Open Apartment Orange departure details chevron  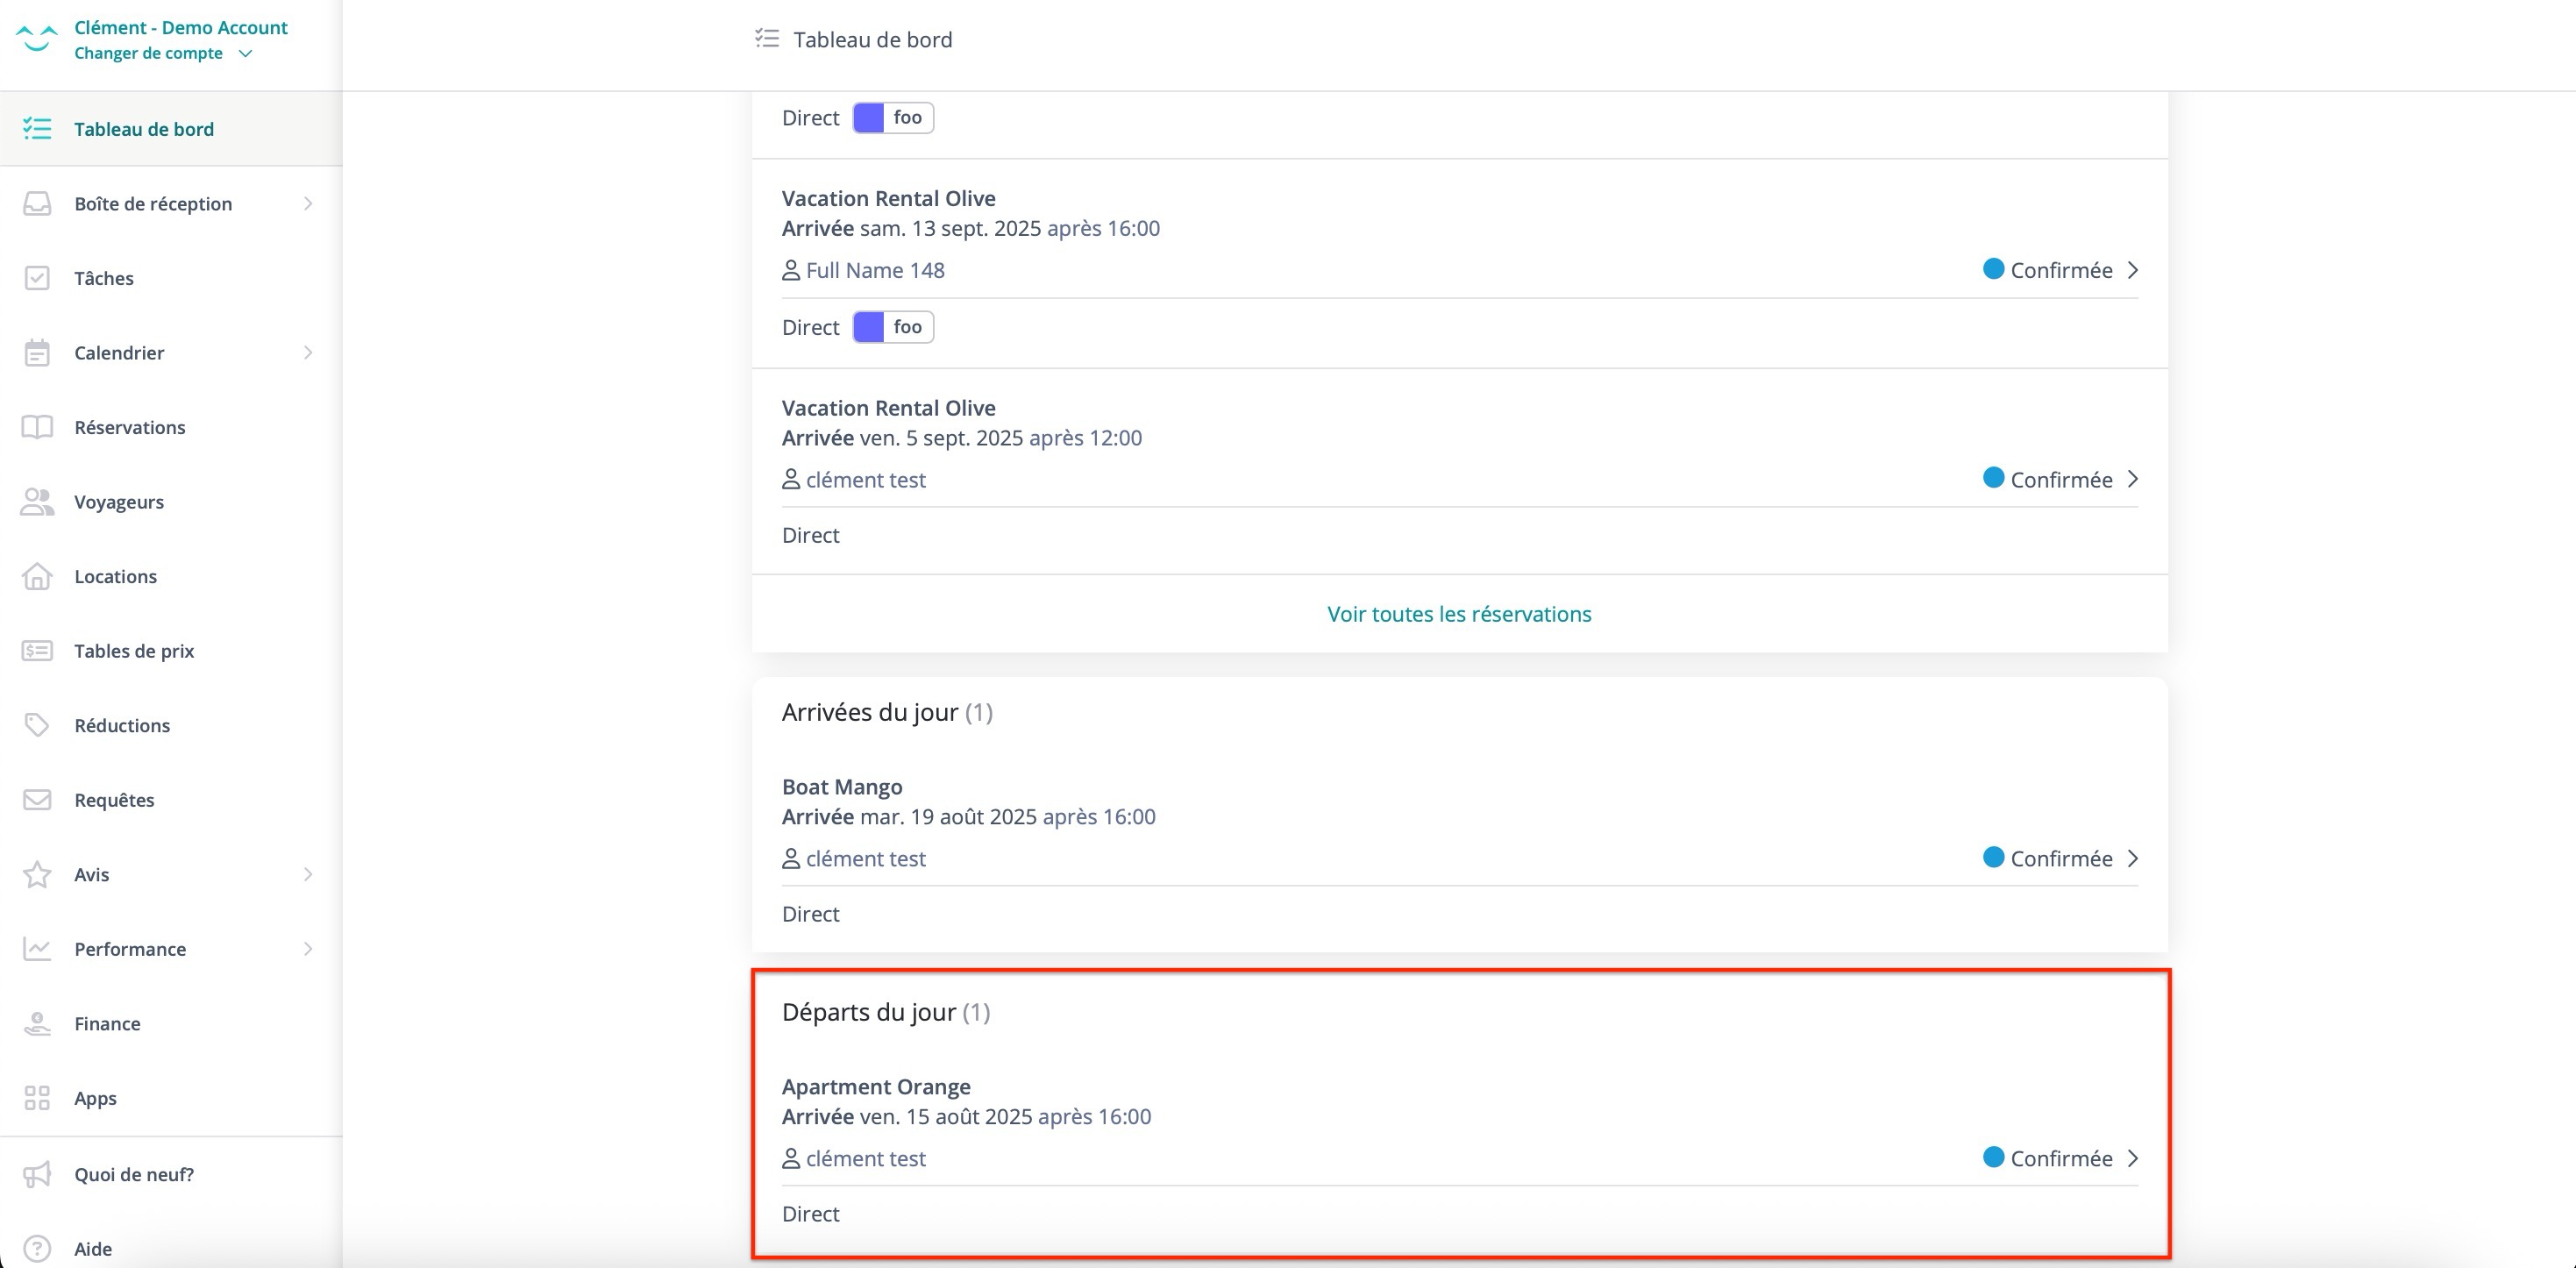click(x=2134, y=1158)
